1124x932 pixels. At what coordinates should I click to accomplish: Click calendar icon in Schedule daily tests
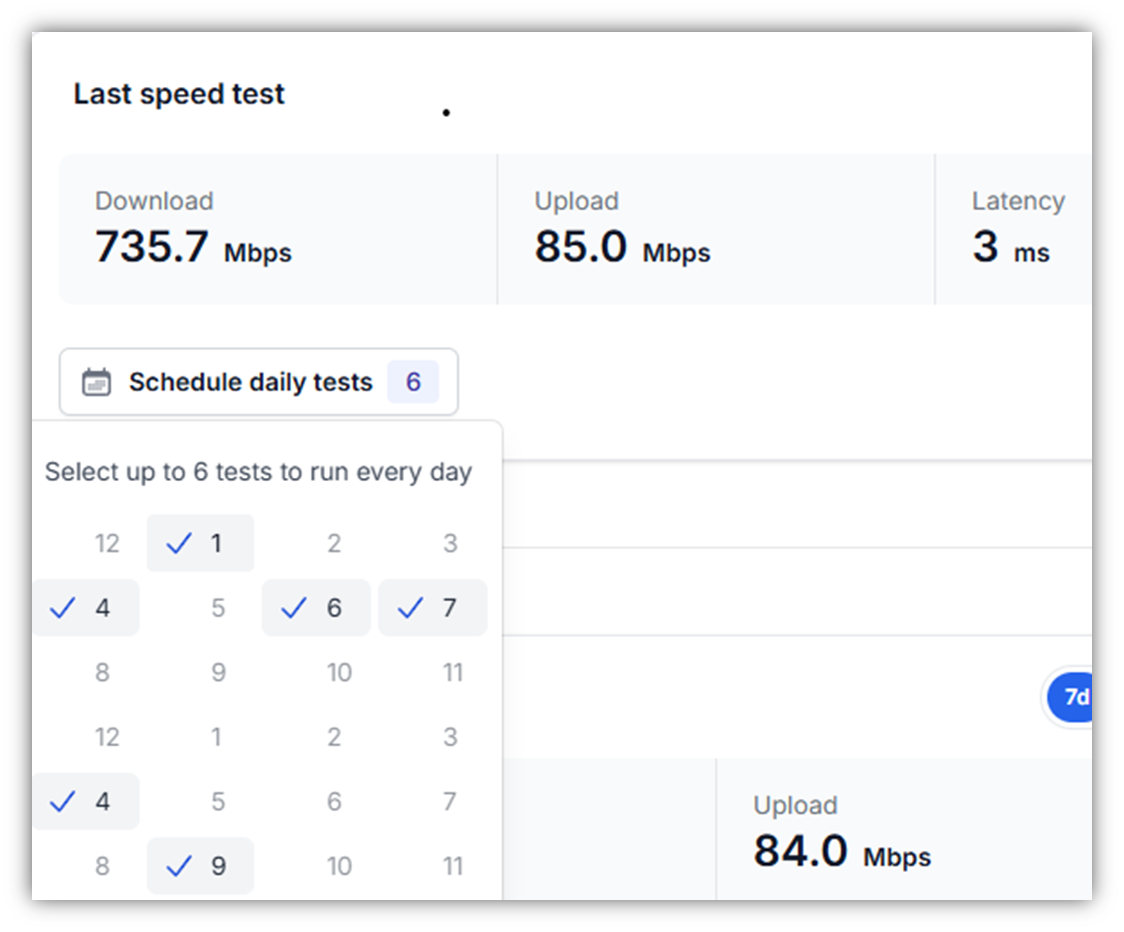(96, 382)
